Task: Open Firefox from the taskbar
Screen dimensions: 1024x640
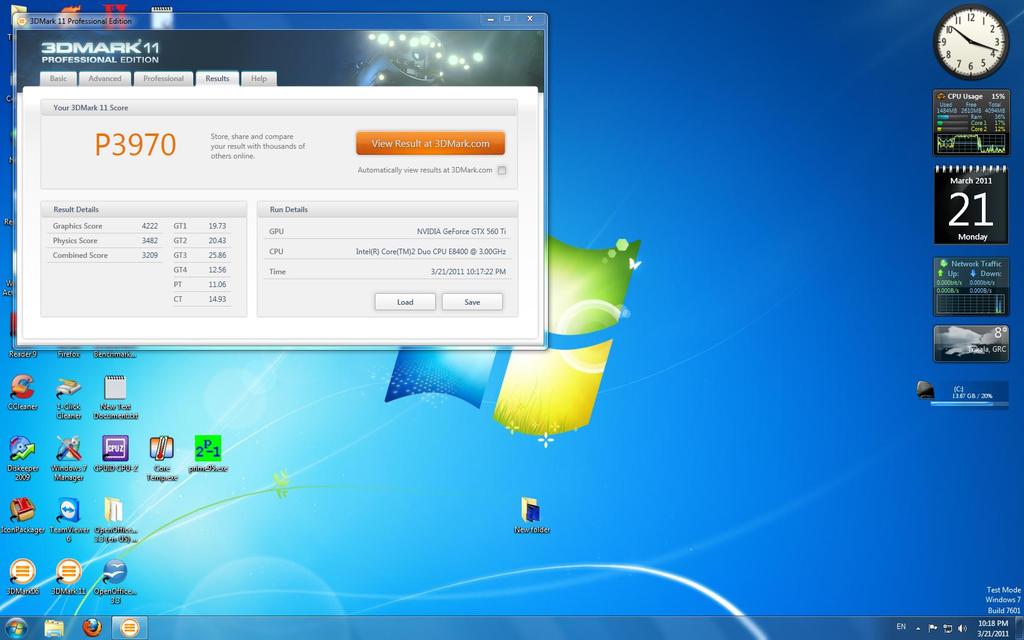Action: [92, 628]
